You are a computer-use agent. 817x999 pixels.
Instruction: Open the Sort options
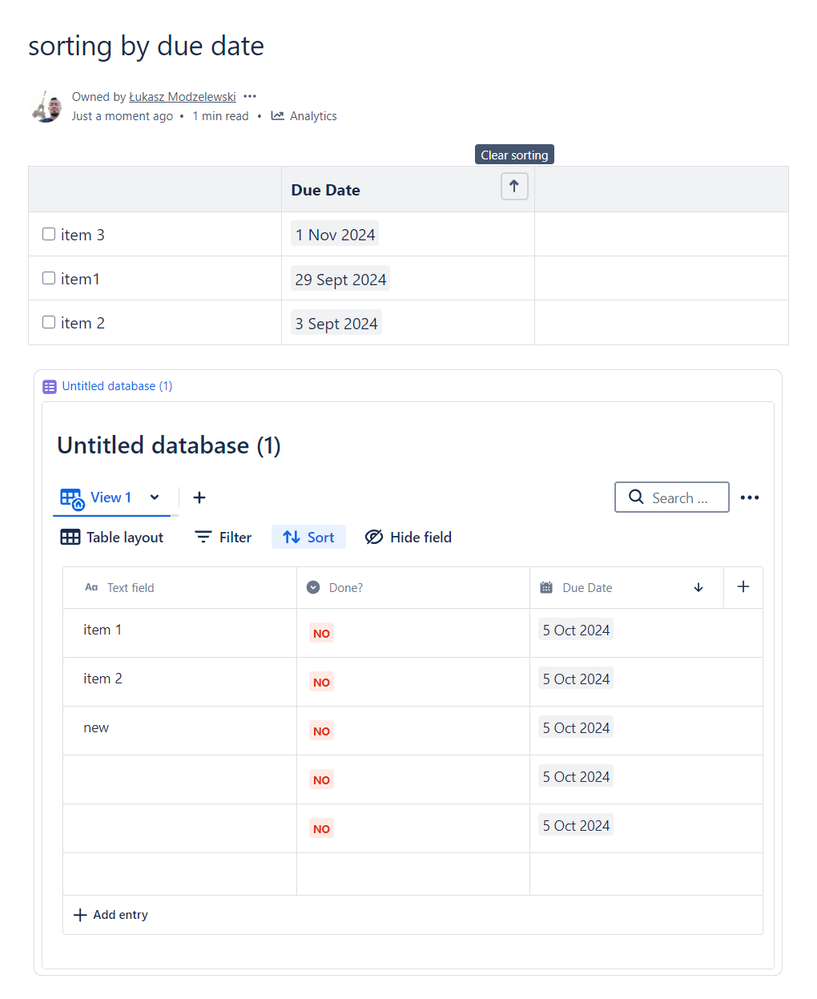point(308,537)
